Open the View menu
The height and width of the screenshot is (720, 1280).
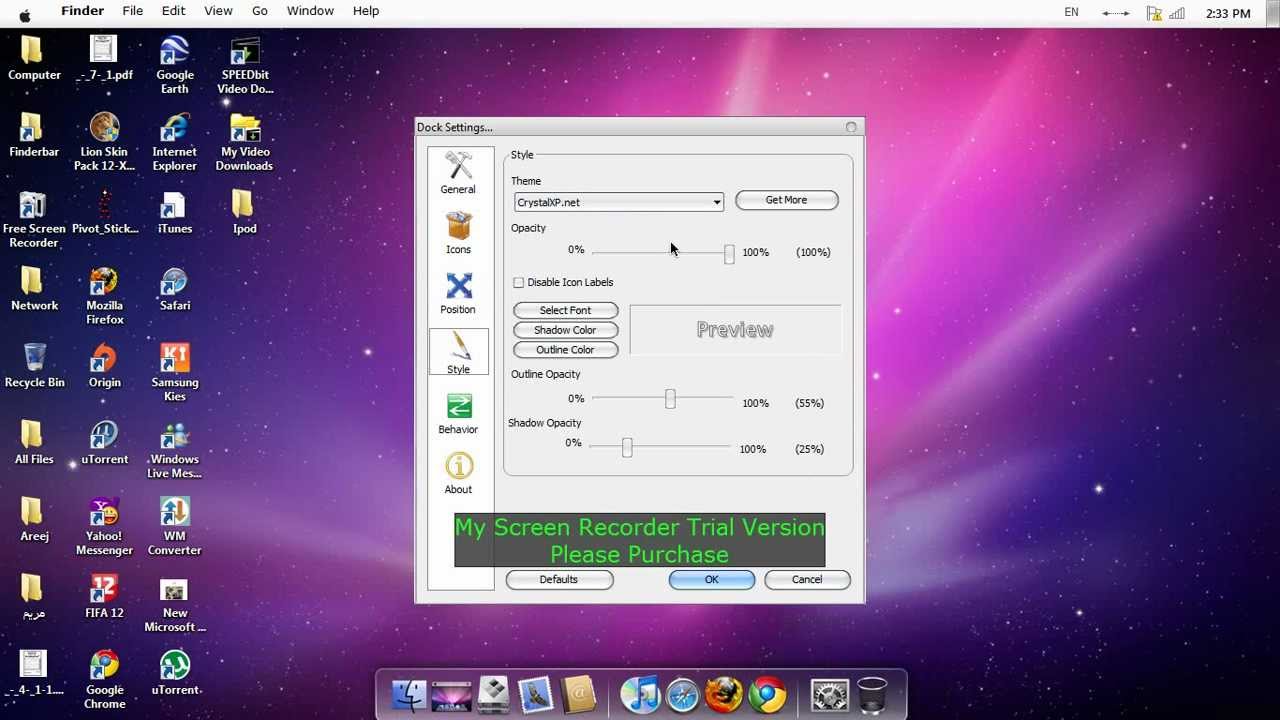tap(218, 11)
